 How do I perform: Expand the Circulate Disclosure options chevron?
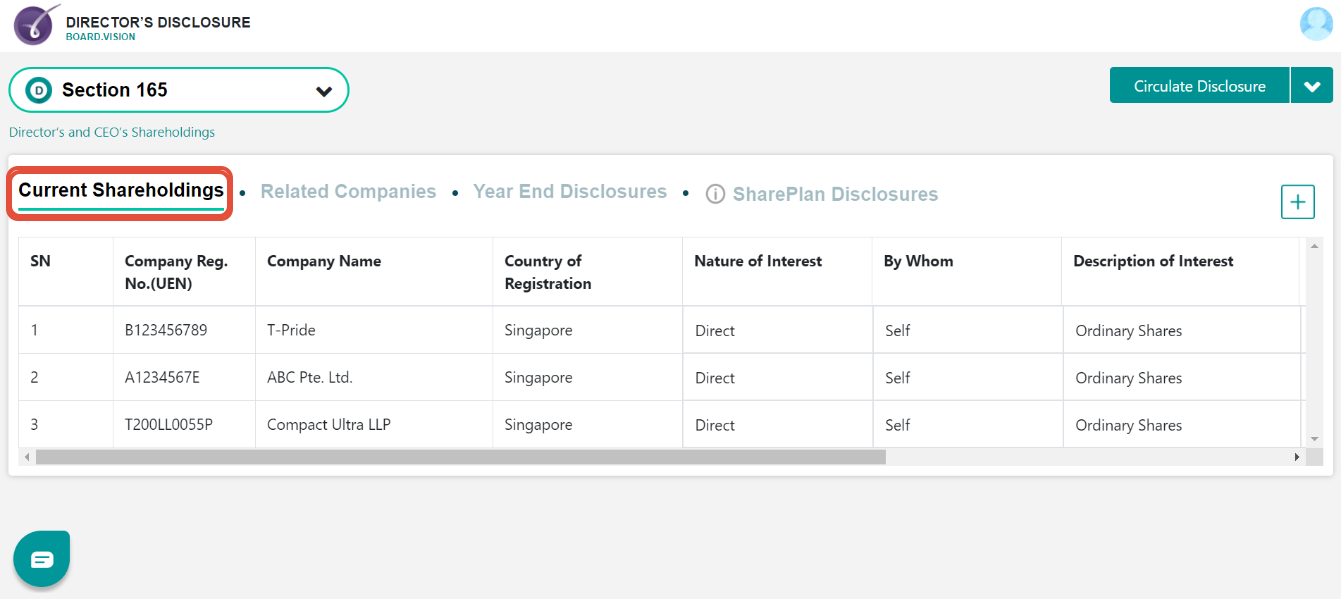[x=1312, y=85]
